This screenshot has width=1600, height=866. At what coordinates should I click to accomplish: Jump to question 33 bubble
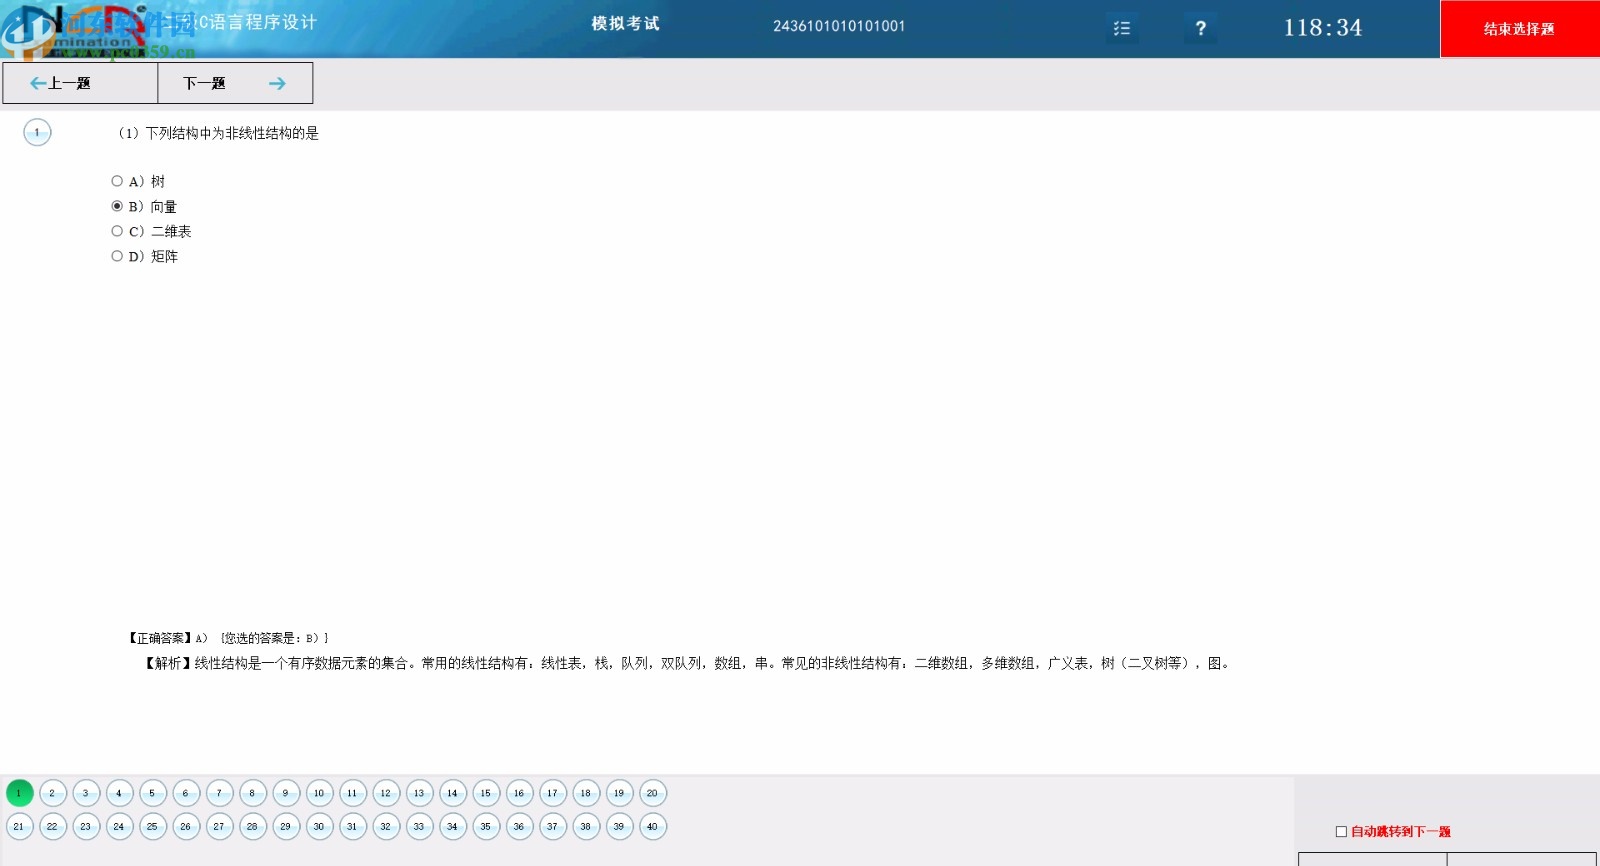point(420,826)
